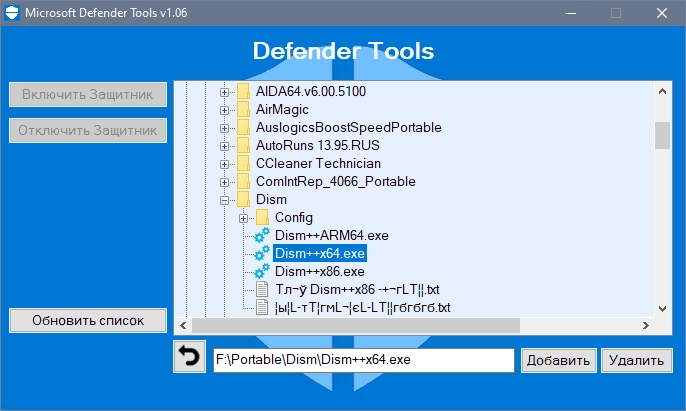The height and width of the screenshot is (411, 686).
Task: Click the vertical scrollbar down arrow
Action: pos(662,309)
